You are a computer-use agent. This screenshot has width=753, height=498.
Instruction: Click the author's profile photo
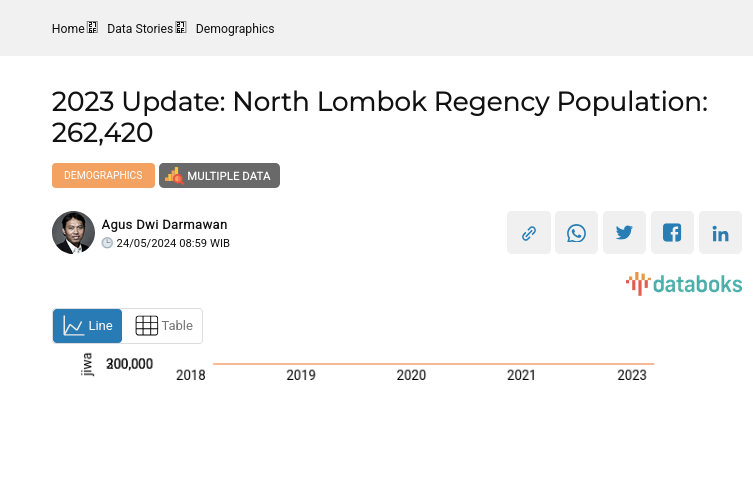pyautogui.click(x=73, y=233)
